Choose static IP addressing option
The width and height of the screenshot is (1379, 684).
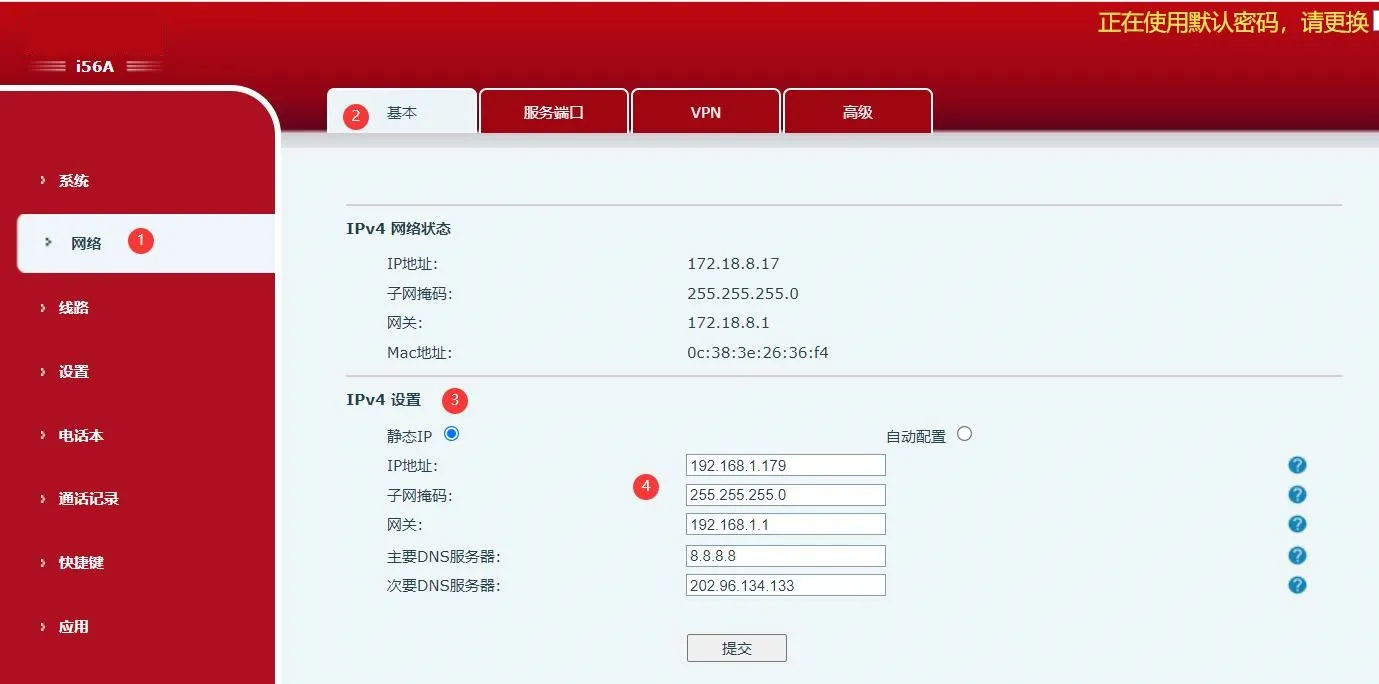point(451,433)
